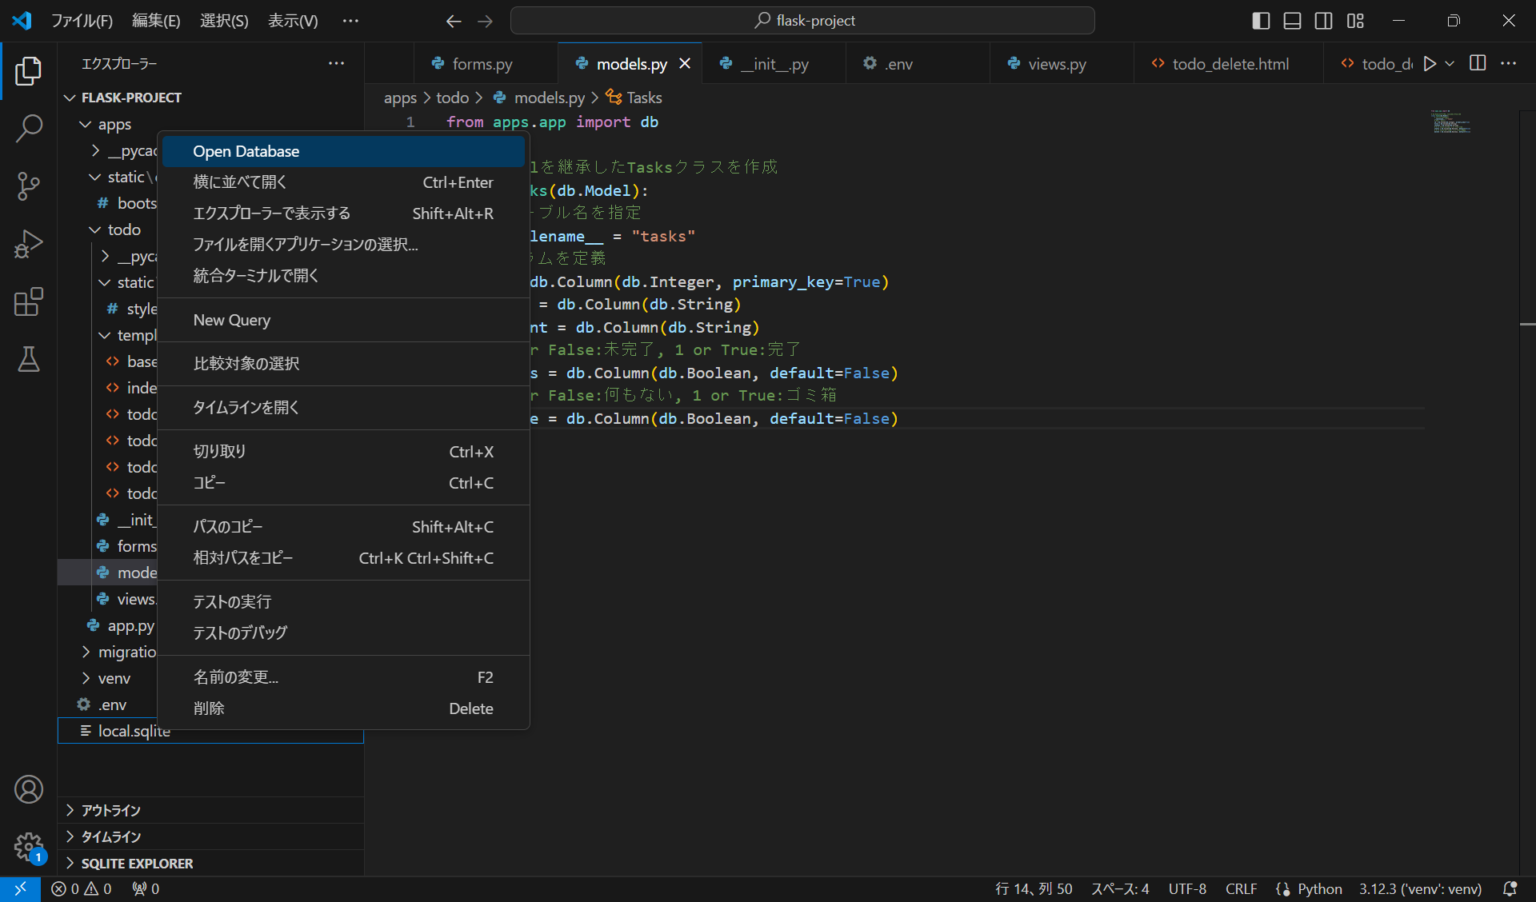Select the Python interpreter in the status bar
This screenshot has width=1536, height=902.
(1420, 888)
